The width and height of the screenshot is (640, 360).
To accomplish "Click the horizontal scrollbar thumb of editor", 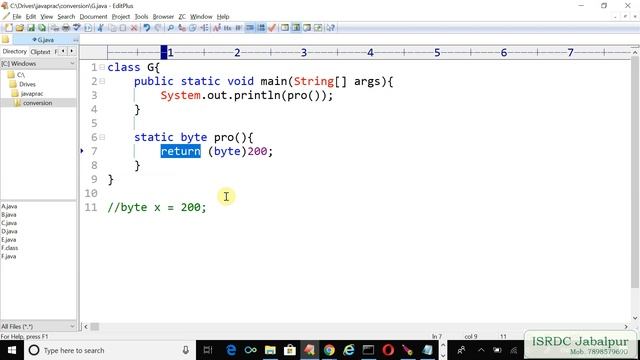I will [95, 327].
